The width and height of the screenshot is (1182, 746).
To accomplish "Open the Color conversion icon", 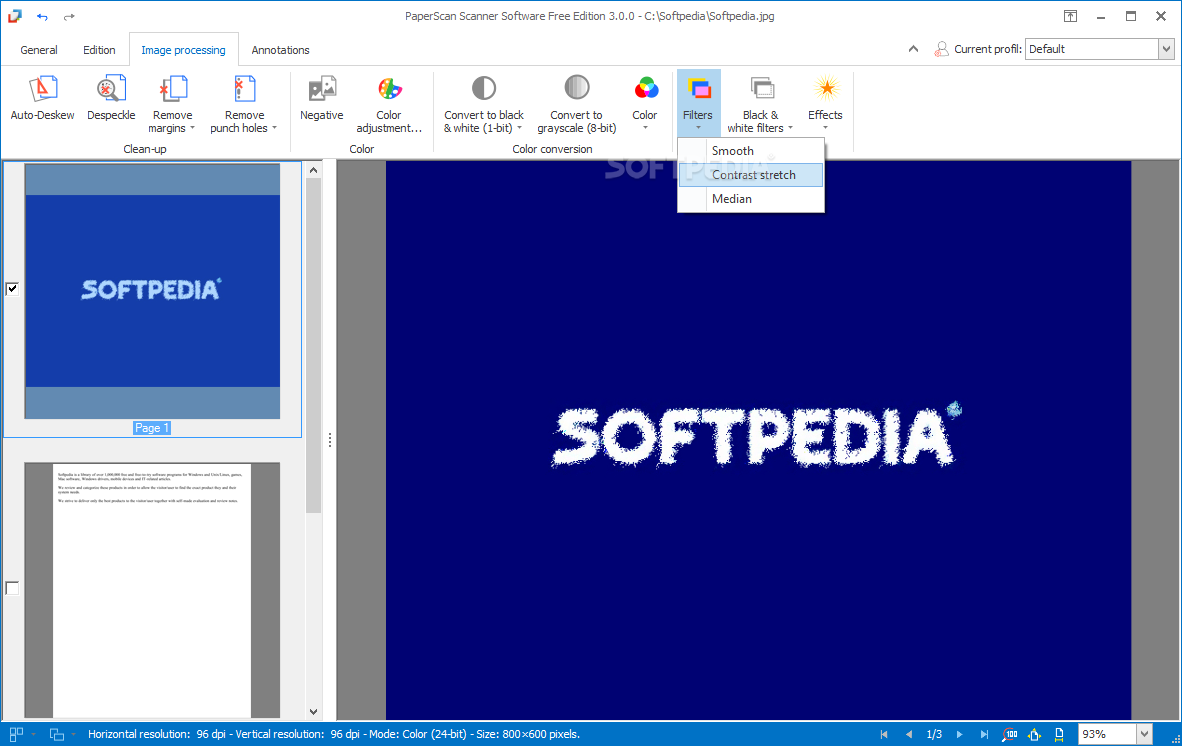I will point(645,89).
